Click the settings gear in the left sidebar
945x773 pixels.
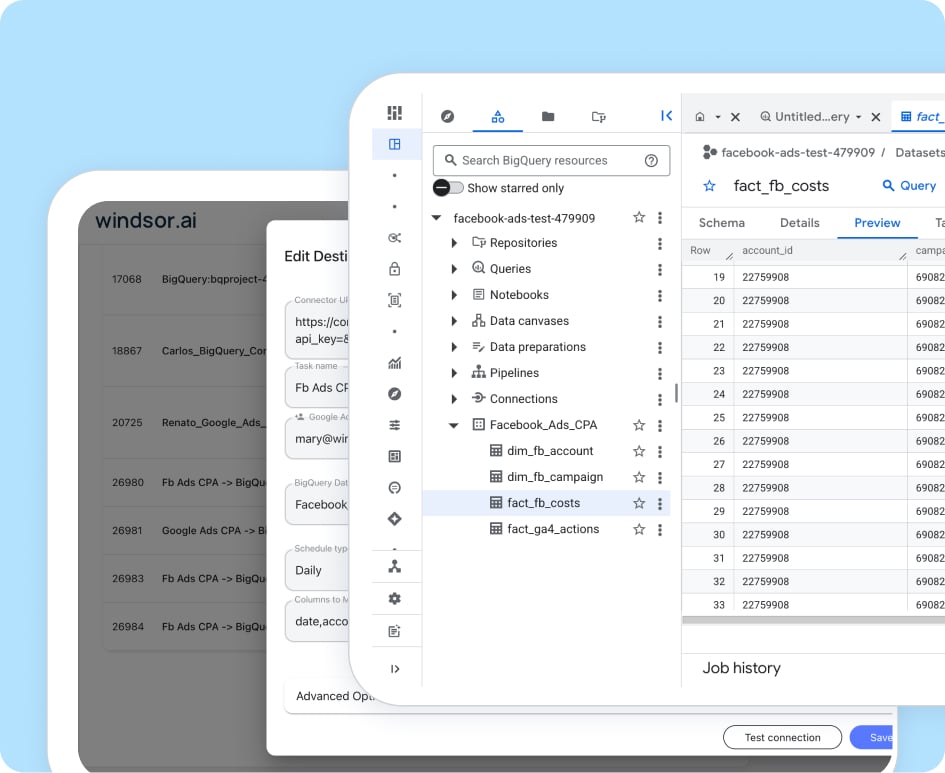(394, 598)
